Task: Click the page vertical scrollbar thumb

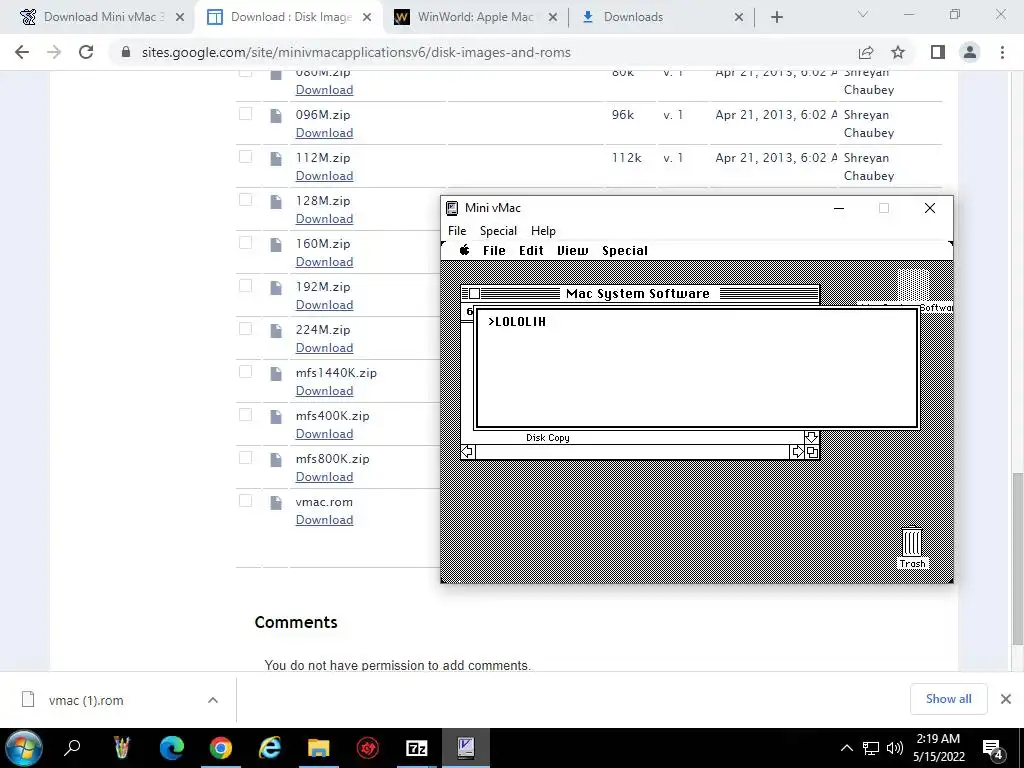Action: point(1017,558)
